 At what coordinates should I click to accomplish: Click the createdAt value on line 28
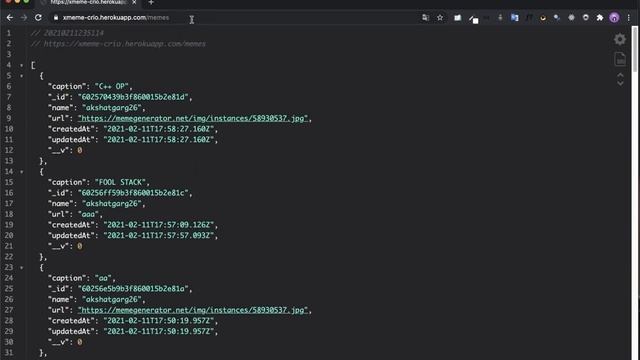tap(159, 321)
